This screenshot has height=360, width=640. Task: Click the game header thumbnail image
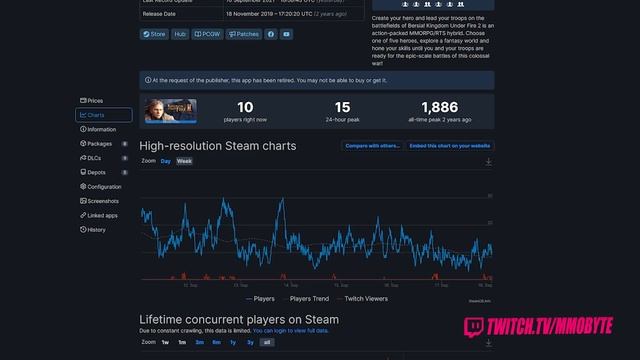pyautogui.click(x=171, y=111)
